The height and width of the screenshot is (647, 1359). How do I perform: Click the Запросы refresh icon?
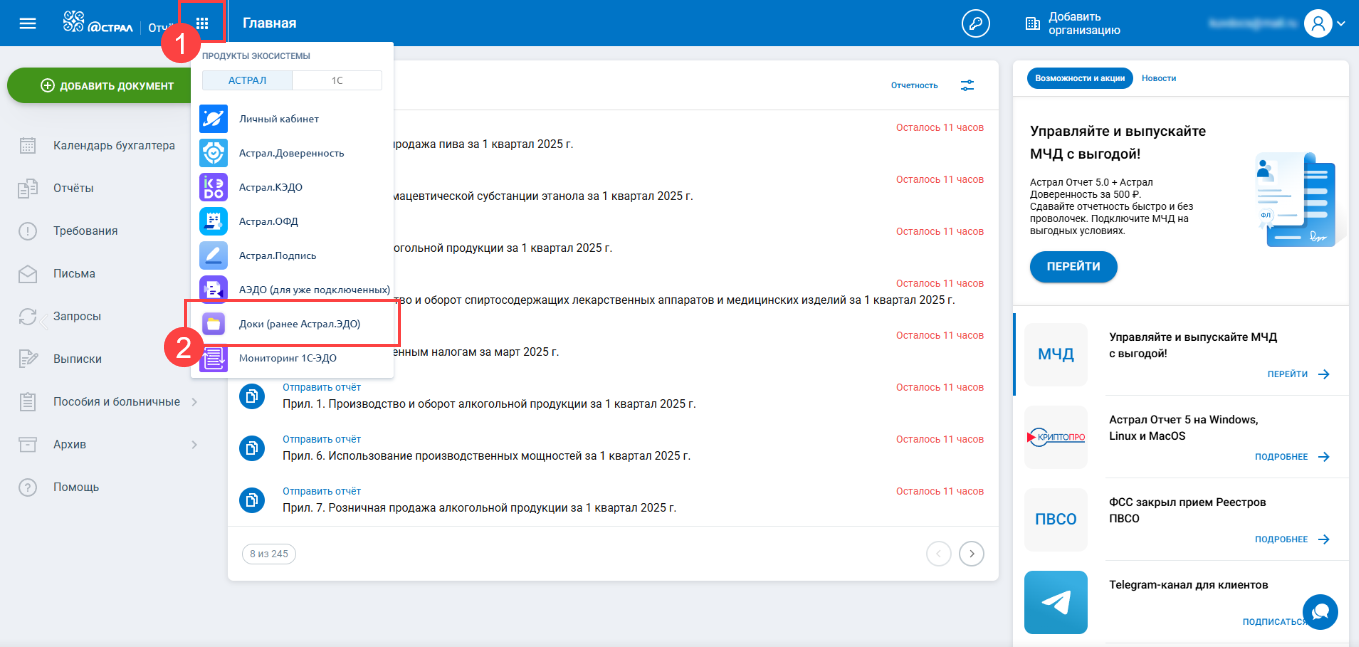pyautogui.click(x=28, y=316)
